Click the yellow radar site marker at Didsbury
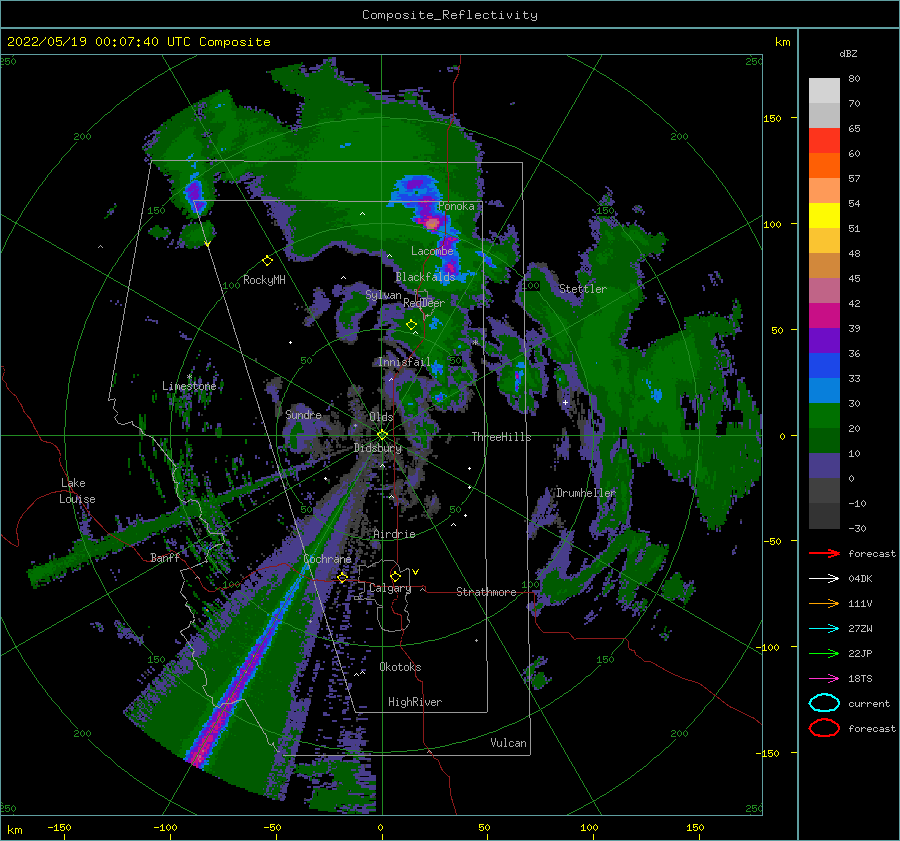 pyautogui.click(x=382, y=435)
